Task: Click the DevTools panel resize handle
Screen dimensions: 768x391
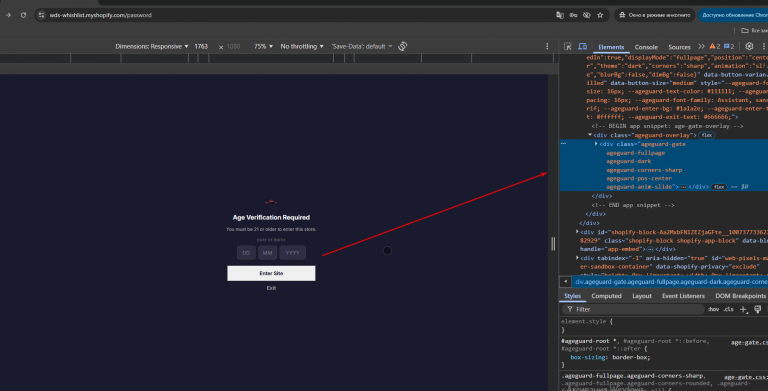Action: [553, 244]
